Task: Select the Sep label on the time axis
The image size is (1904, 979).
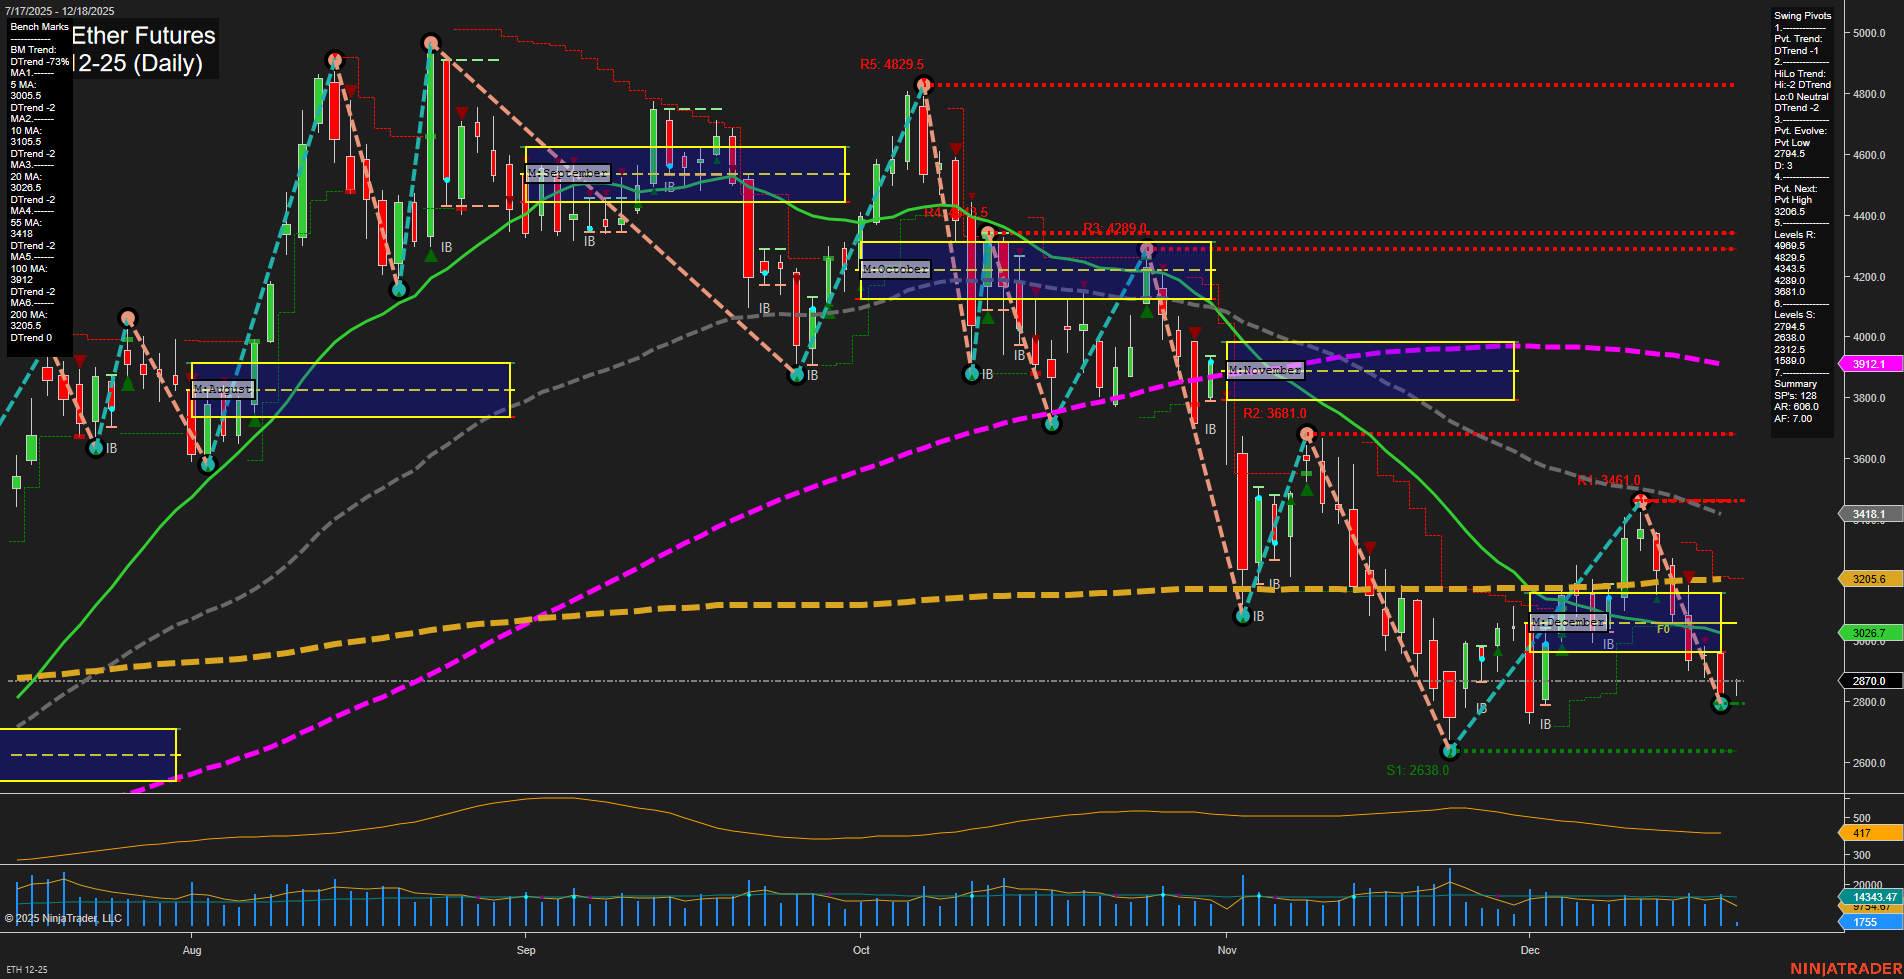Action: coord(526,950)
